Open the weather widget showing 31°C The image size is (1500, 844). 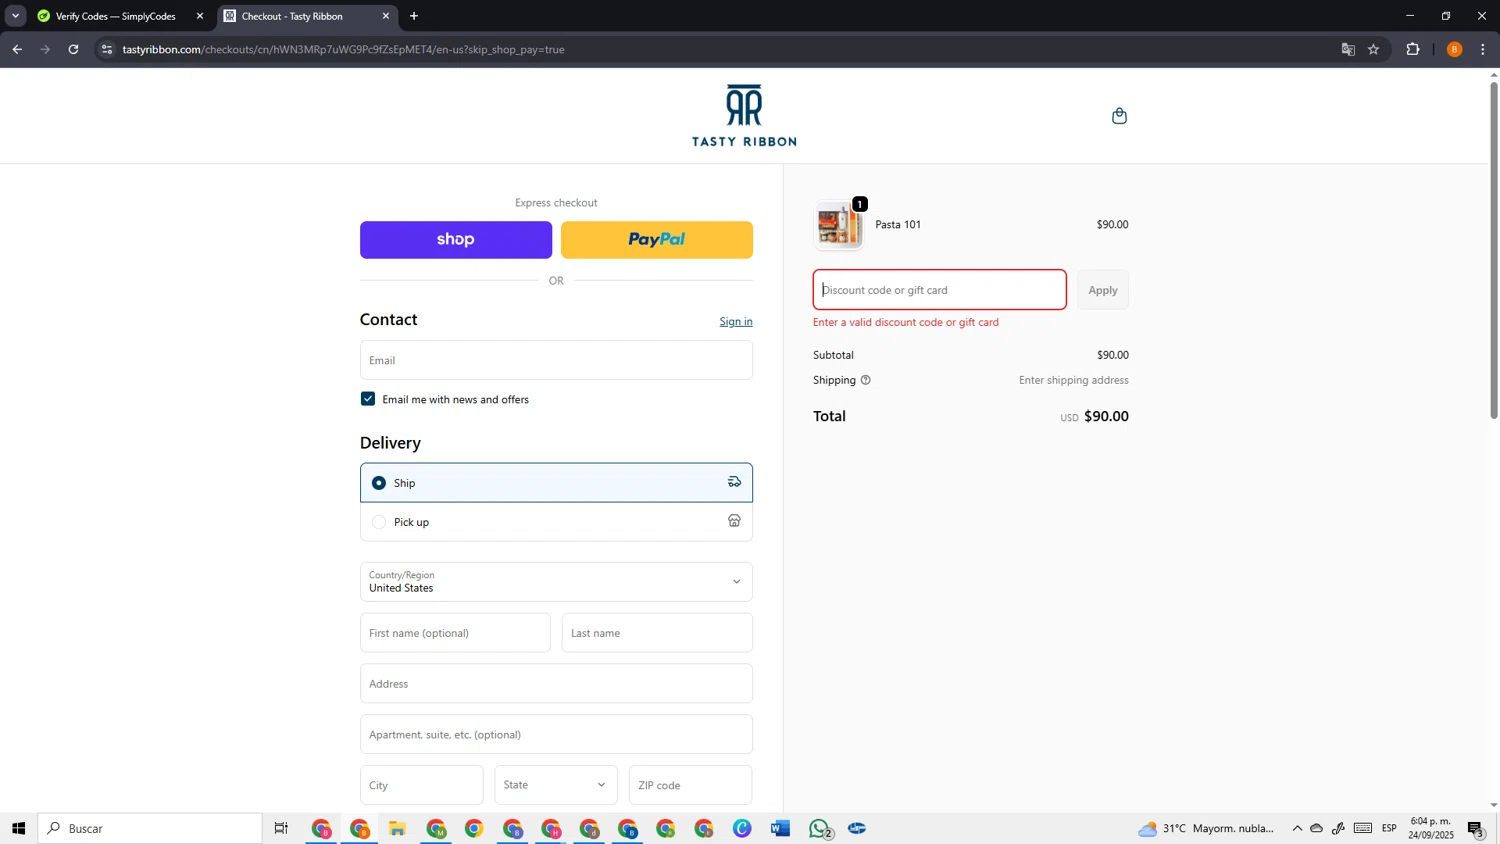point(1207,828)
